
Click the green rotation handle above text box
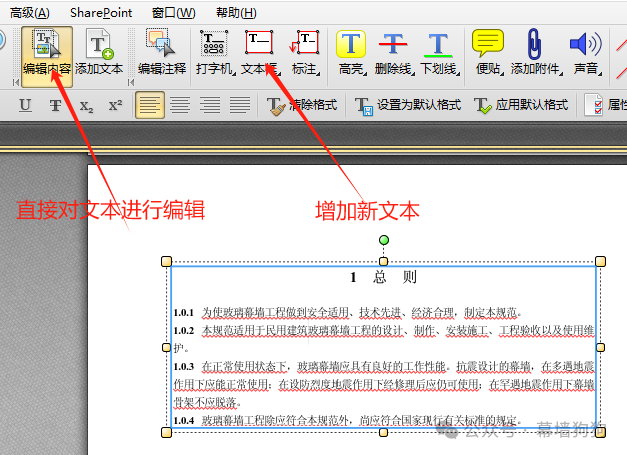[383, 240]
